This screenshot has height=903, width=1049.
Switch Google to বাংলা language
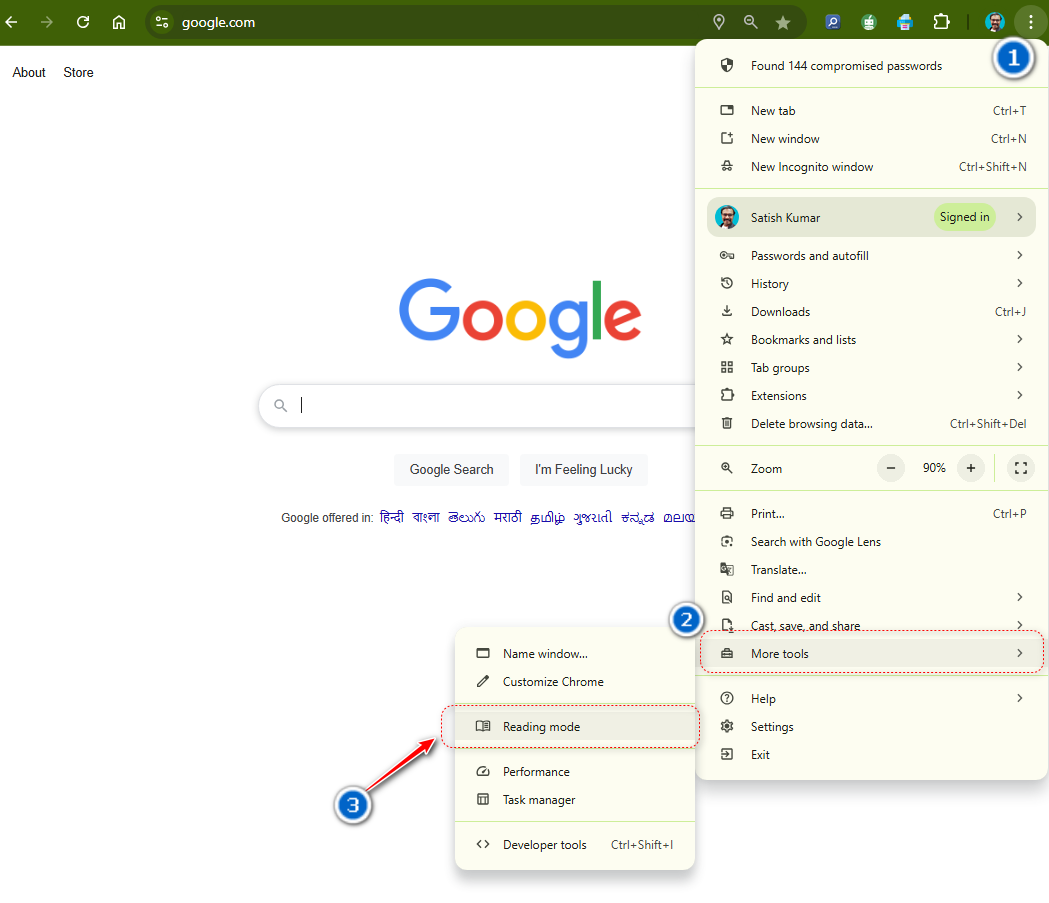(426, 517)
